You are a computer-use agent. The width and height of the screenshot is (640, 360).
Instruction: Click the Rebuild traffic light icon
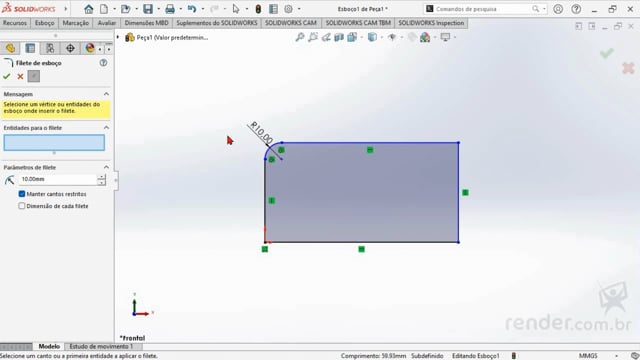click(x=258, y=9)
